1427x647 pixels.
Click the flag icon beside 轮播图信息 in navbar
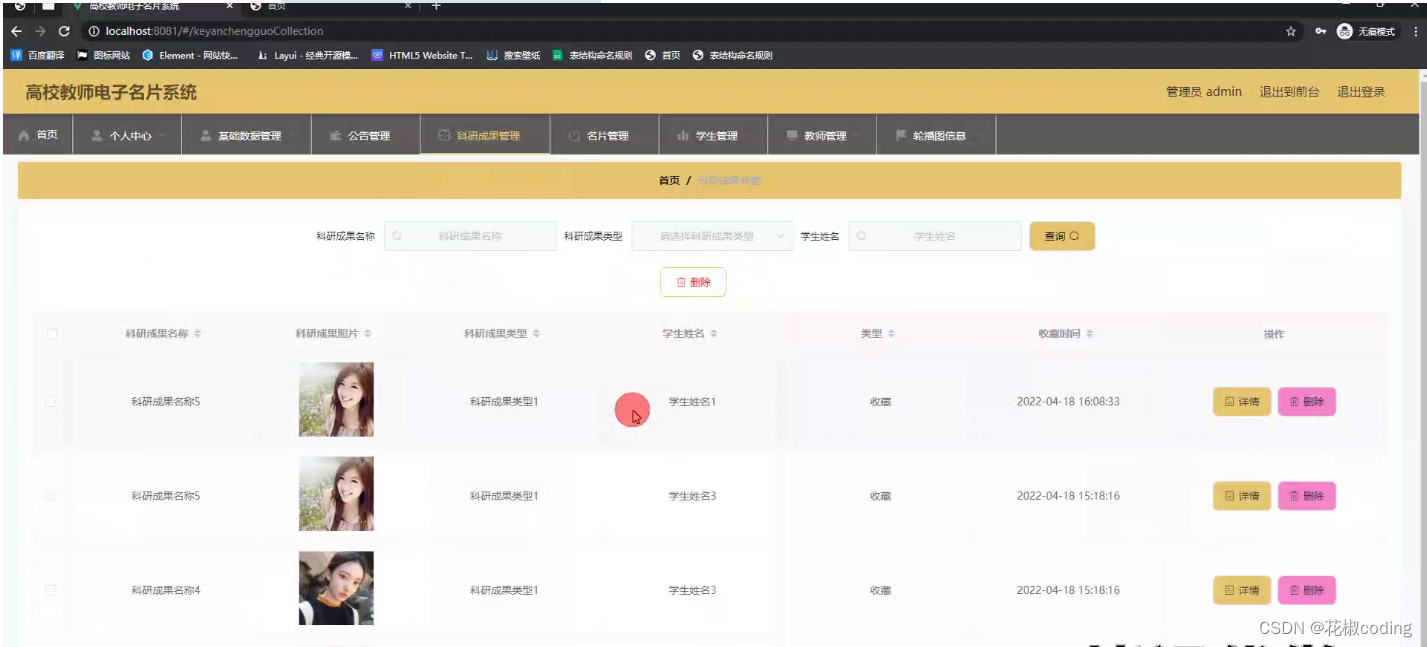pos(902,133)
